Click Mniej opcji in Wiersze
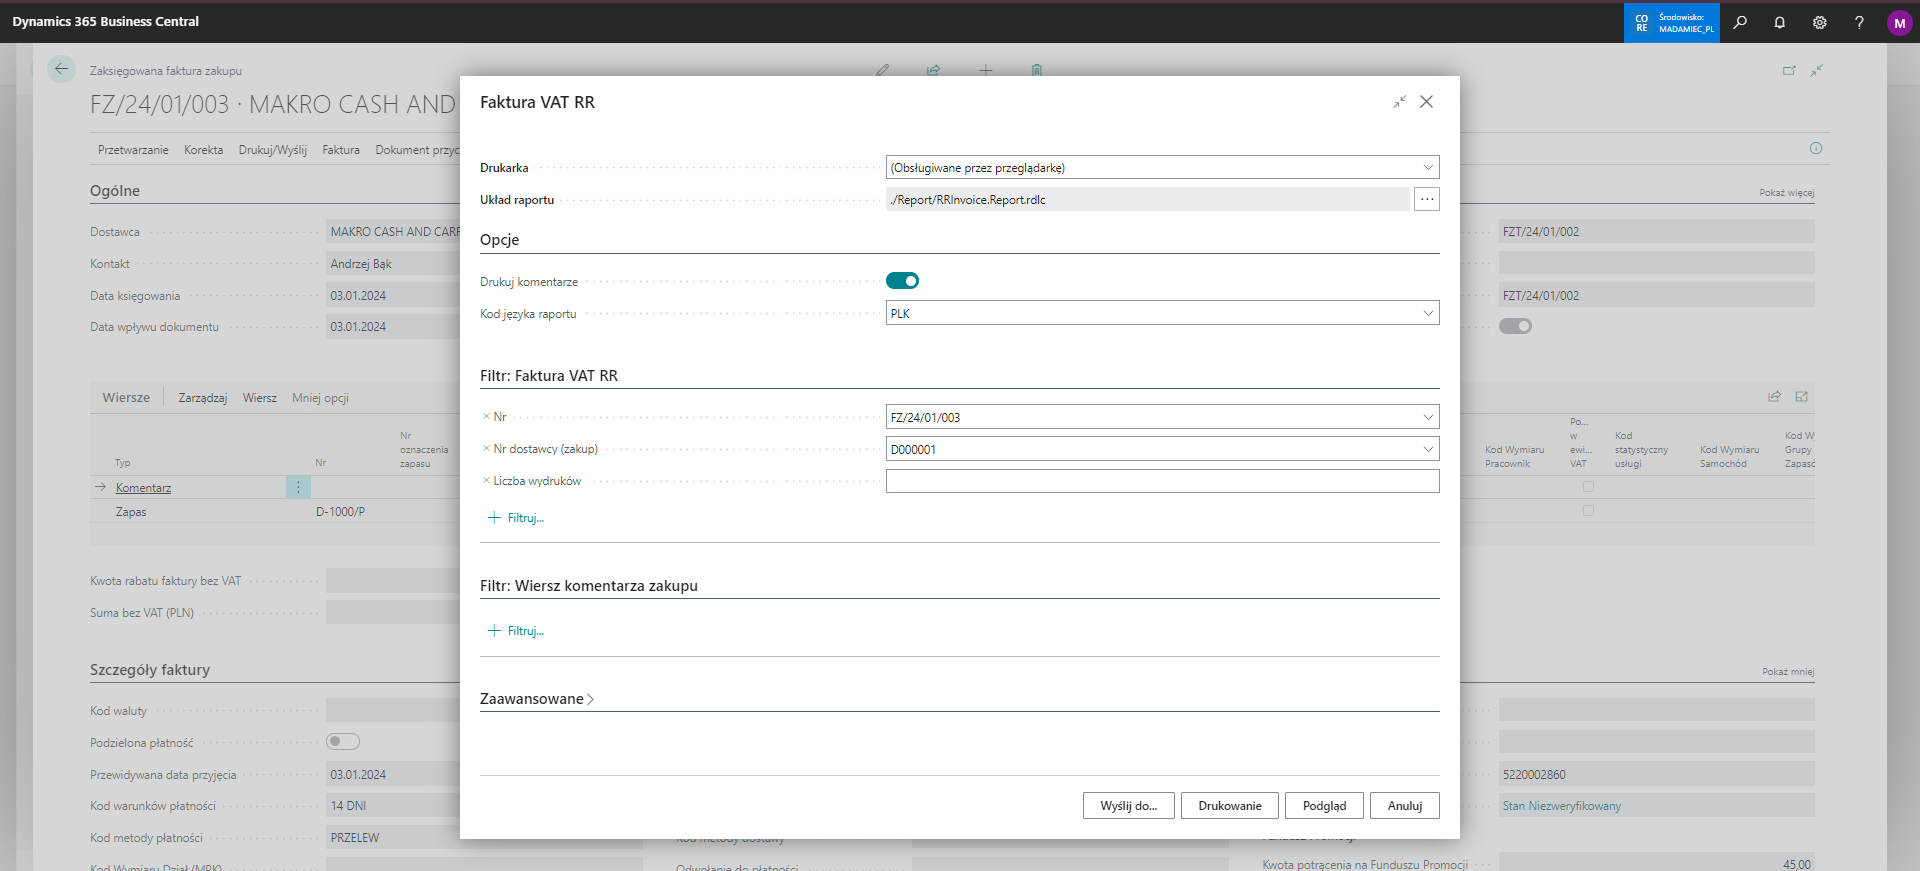The image size is (1920, 871). pyautogui.click(x=320, y=398)
